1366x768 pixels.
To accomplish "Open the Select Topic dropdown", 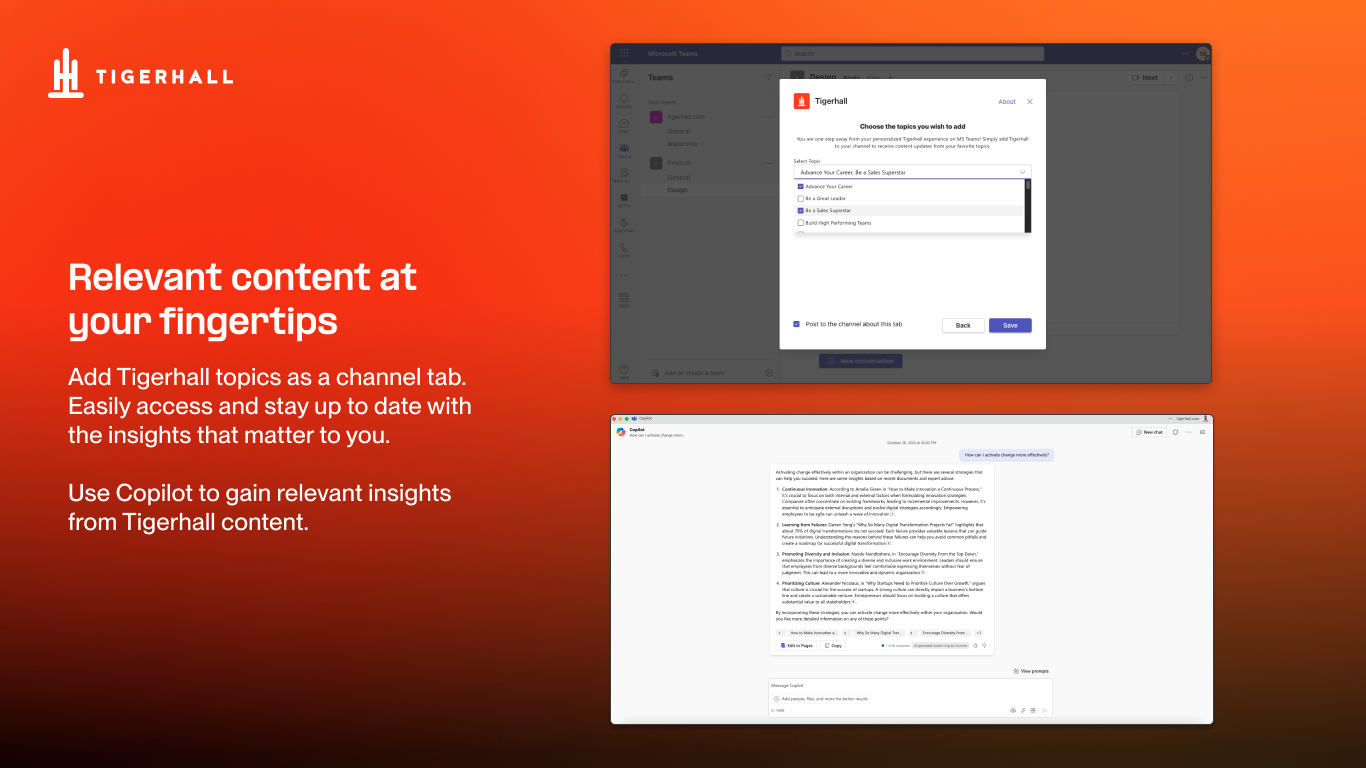I will [912, 172].
